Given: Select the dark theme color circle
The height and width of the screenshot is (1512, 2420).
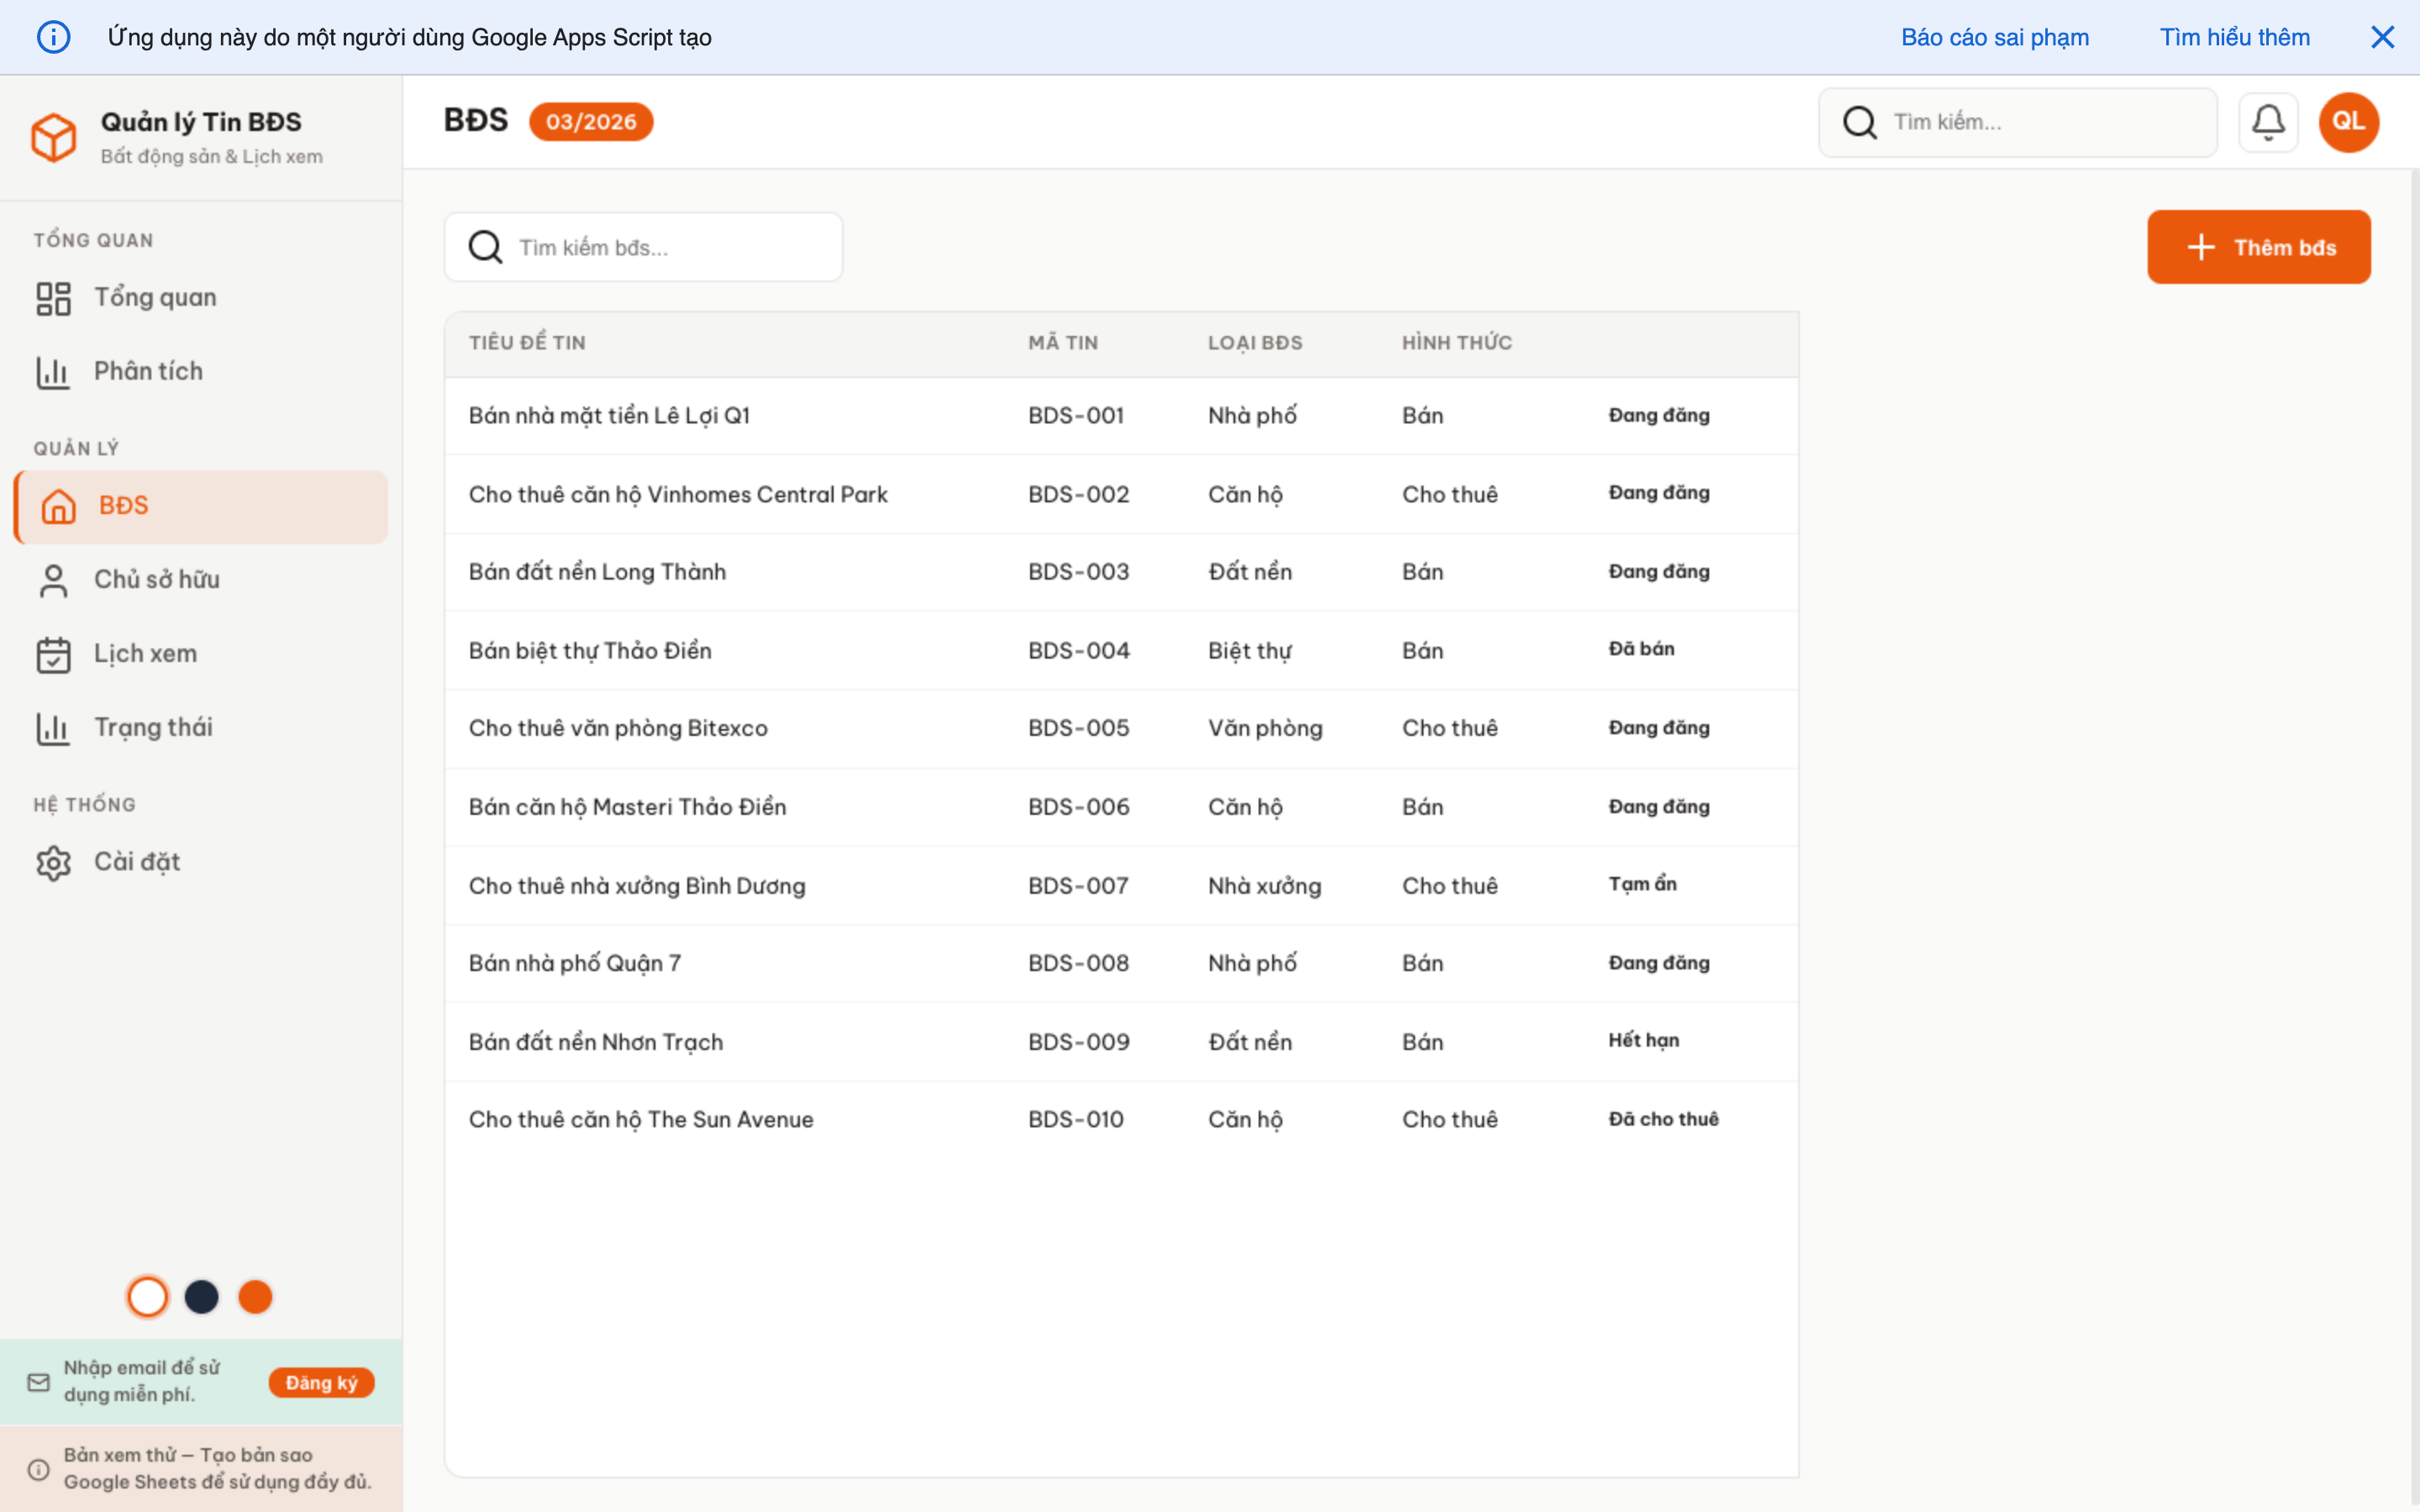Looking at the screenshot, I should click(x=202, y=1296).
